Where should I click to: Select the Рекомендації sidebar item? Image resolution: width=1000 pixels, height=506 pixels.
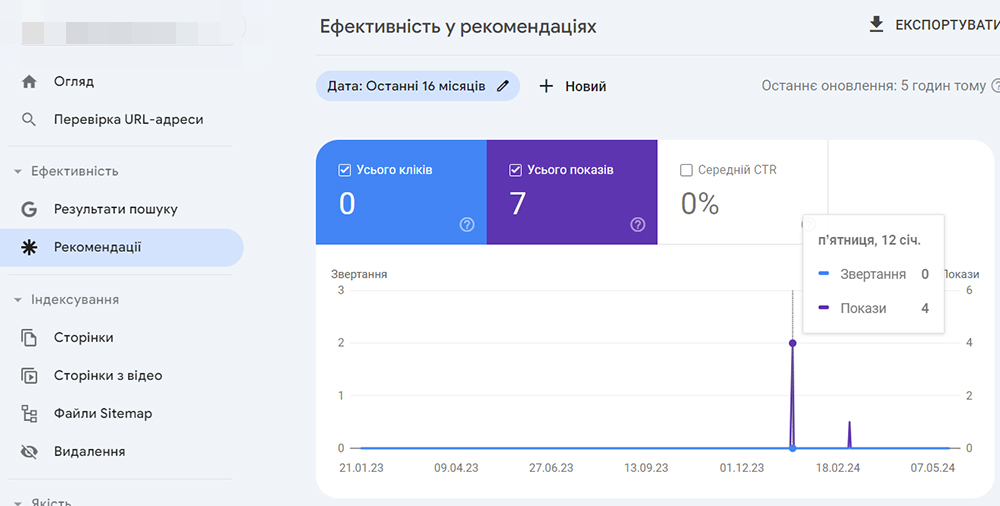pos(122,248)
